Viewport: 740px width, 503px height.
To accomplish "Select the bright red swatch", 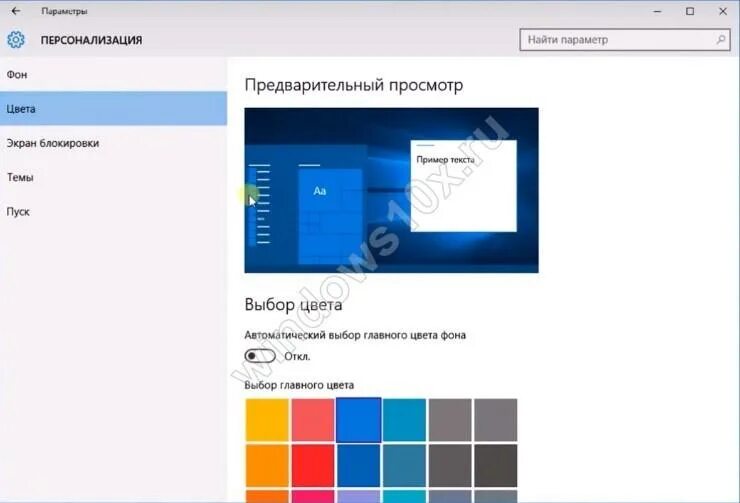I will [x=312, y=465].
